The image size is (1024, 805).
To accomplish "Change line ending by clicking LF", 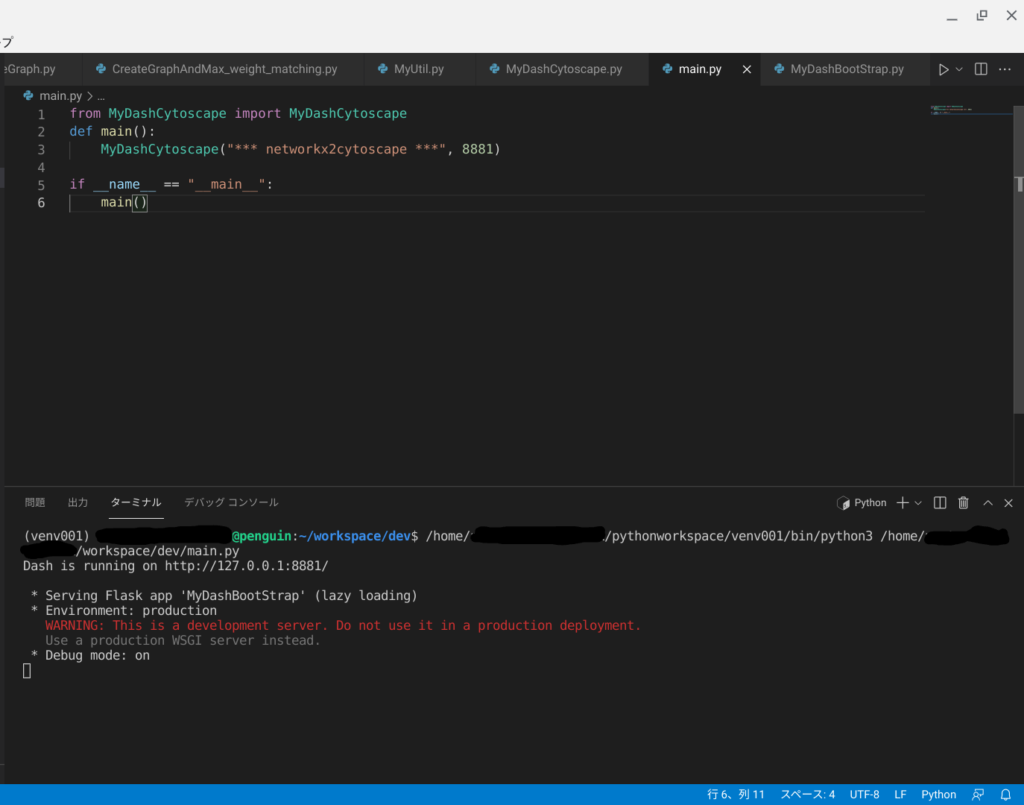I will pos(900,794).
